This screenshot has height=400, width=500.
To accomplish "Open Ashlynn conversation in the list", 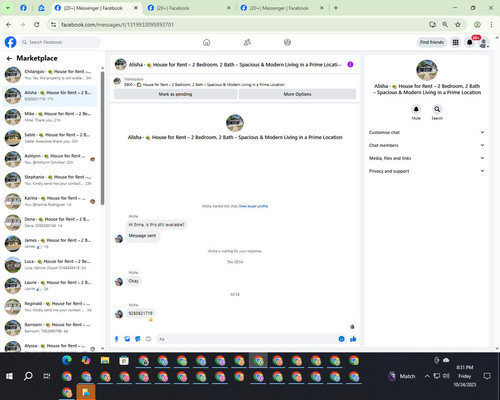I will [50, 159].
